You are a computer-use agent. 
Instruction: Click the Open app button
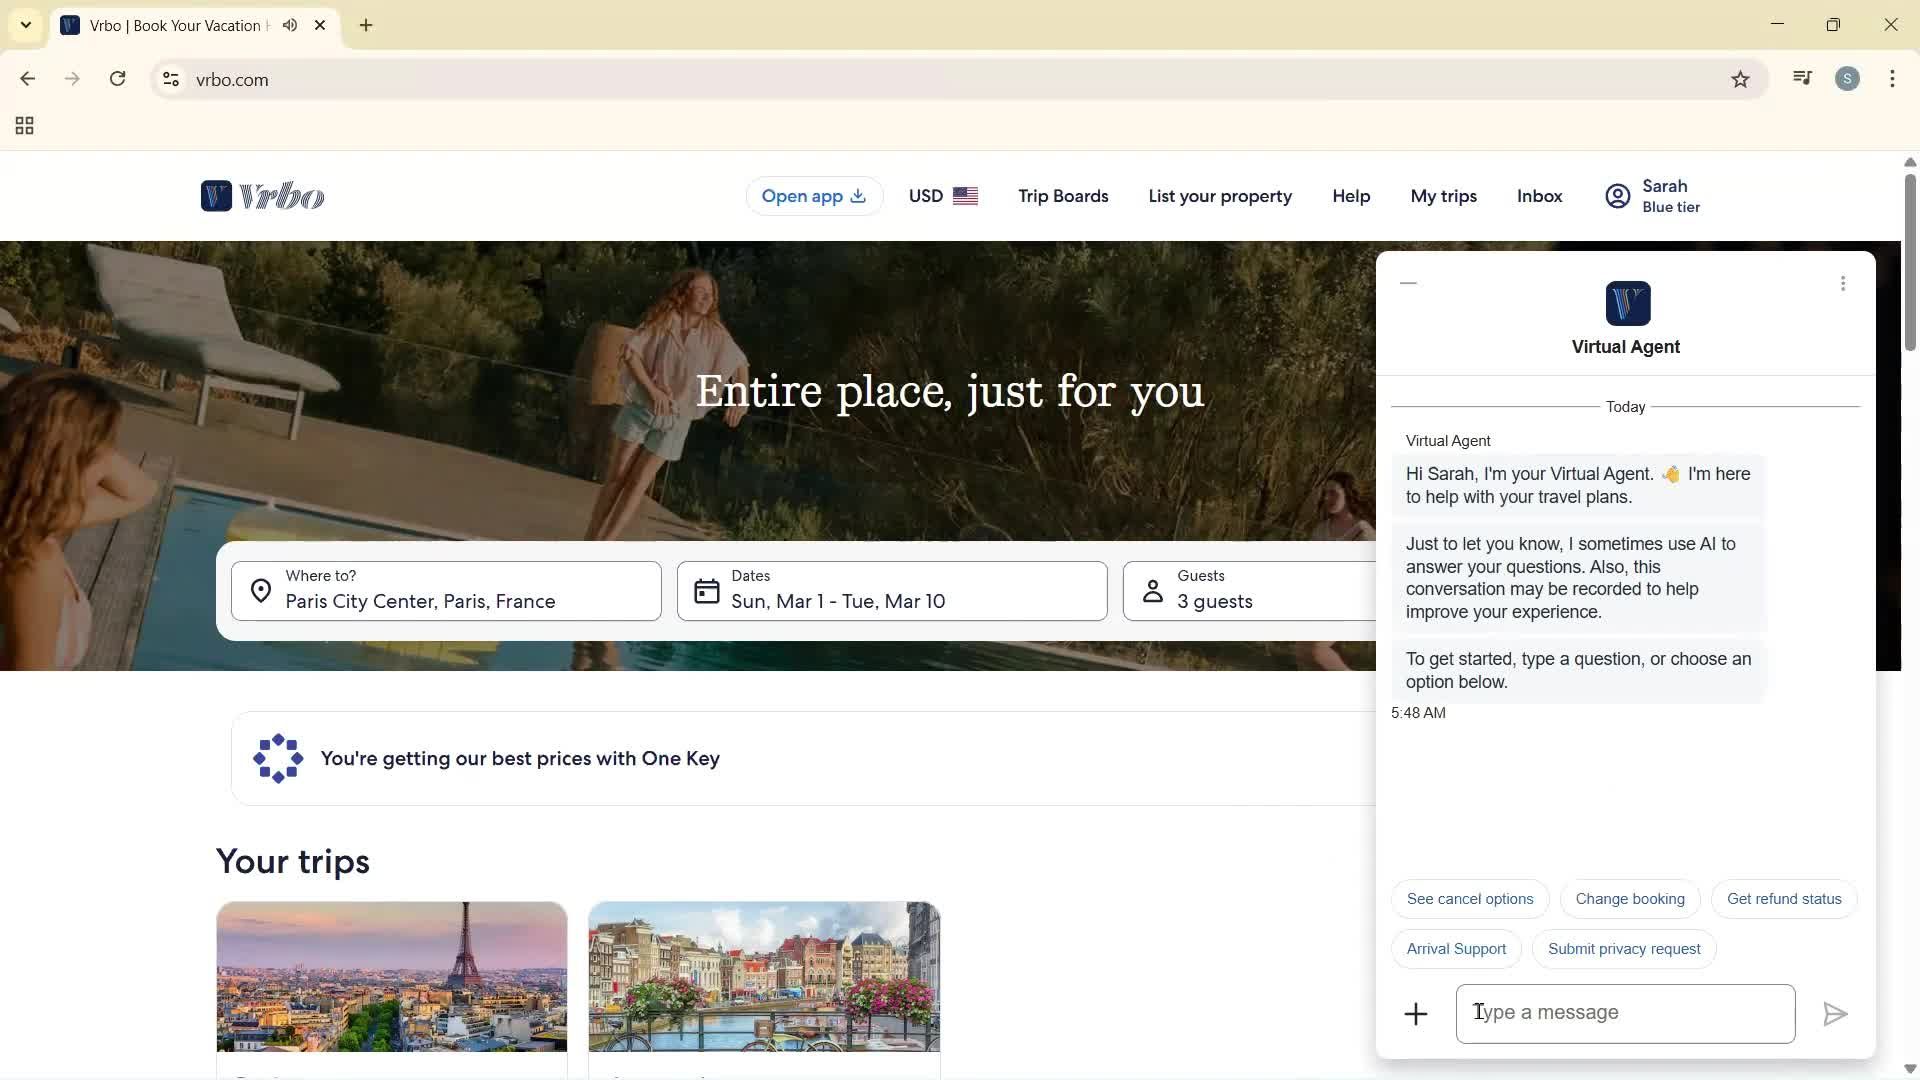813,196
